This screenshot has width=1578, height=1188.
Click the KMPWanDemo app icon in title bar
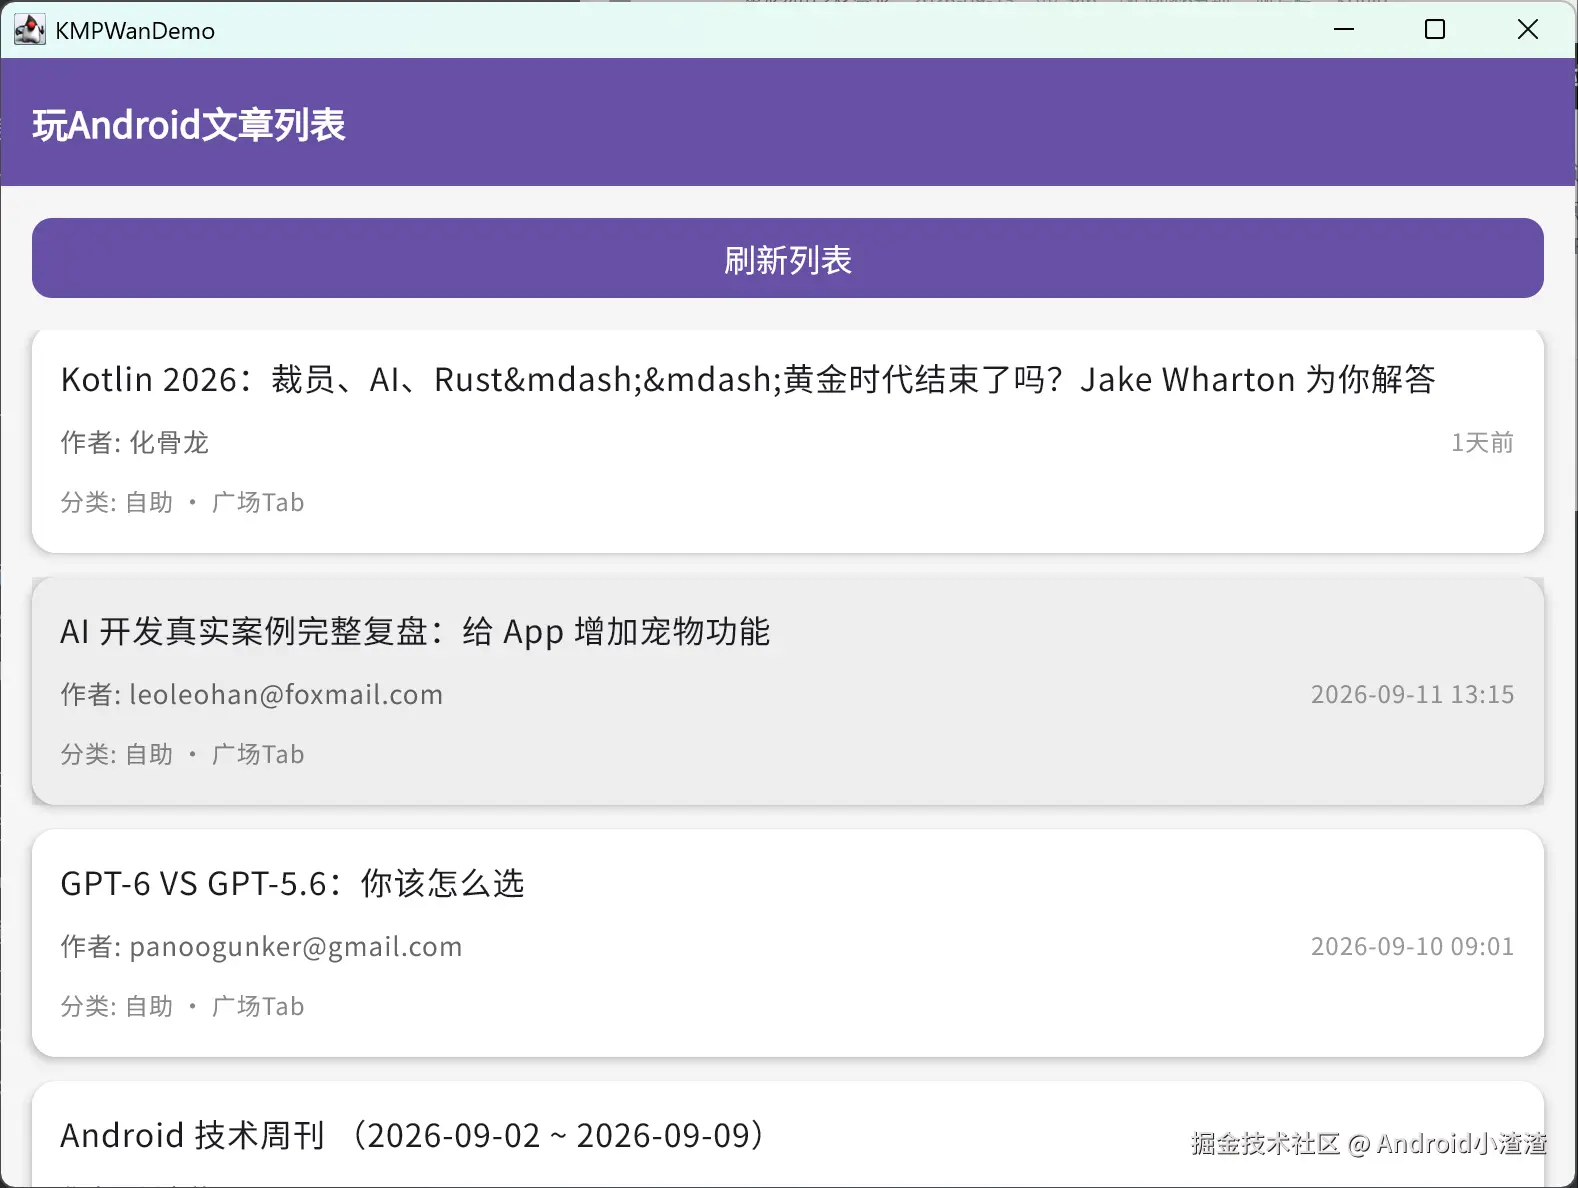(x=29, y=30)
